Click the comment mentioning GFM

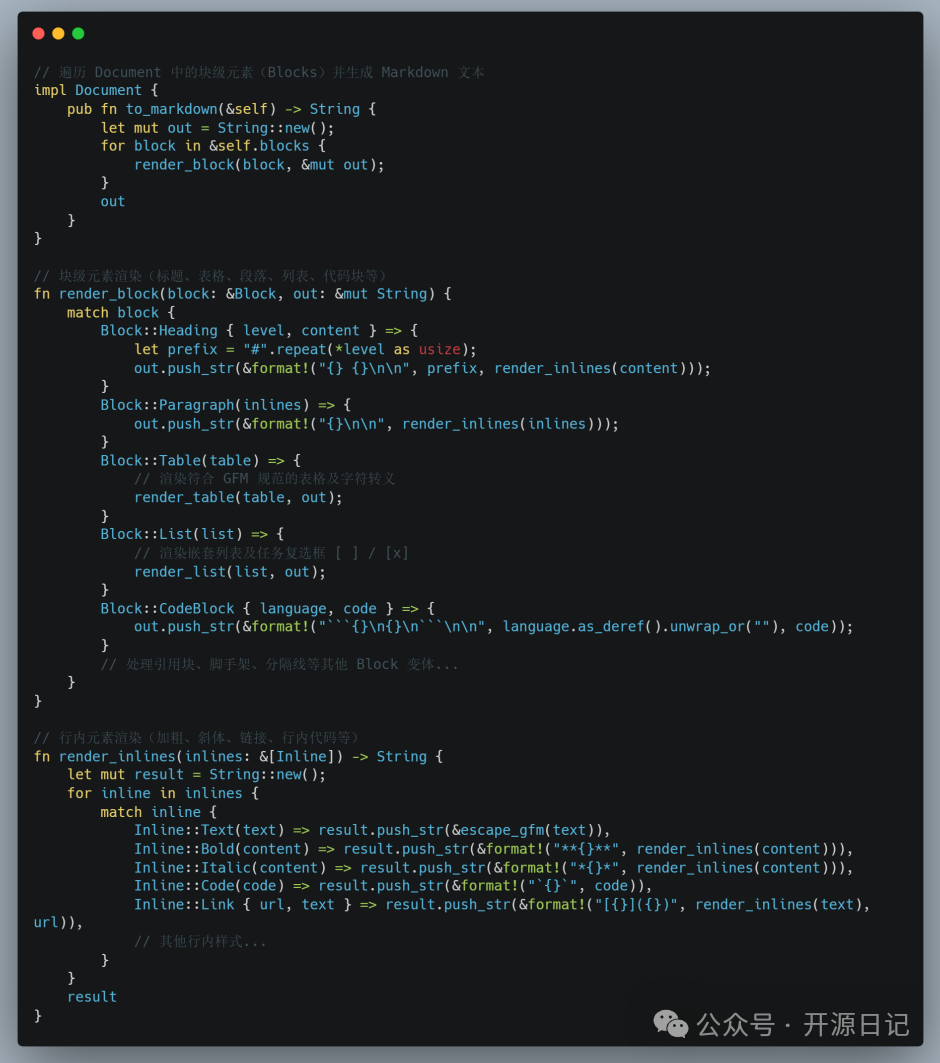264,479
